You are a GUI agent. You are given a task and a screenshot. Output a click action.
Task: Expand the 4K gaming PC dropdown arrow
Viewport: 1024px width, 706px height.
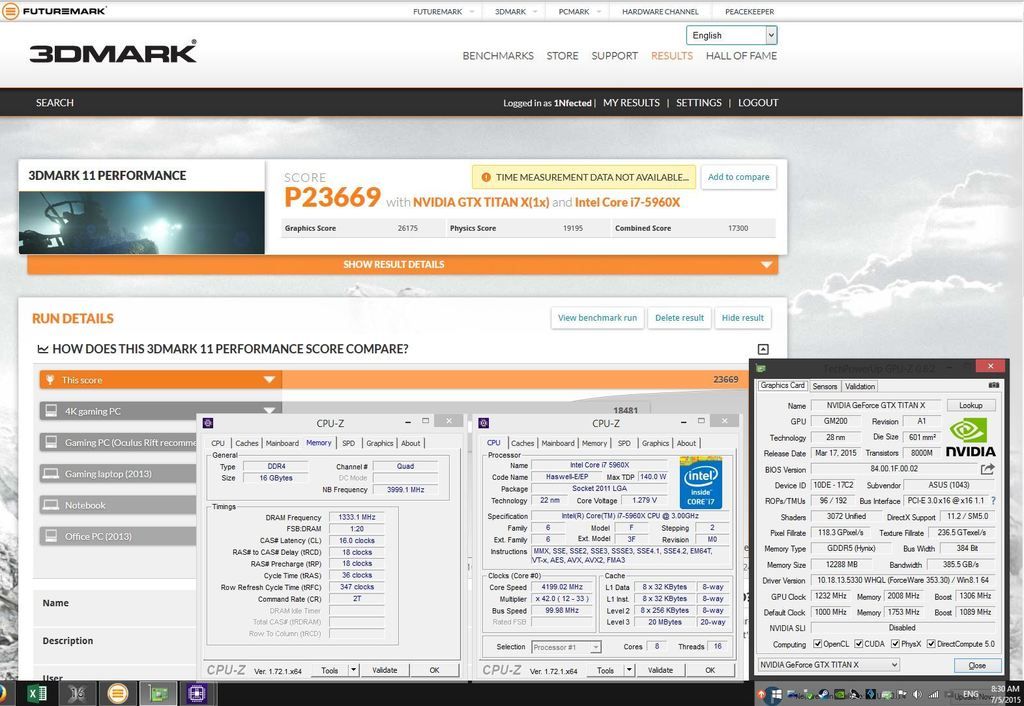[x=269, y=411]
